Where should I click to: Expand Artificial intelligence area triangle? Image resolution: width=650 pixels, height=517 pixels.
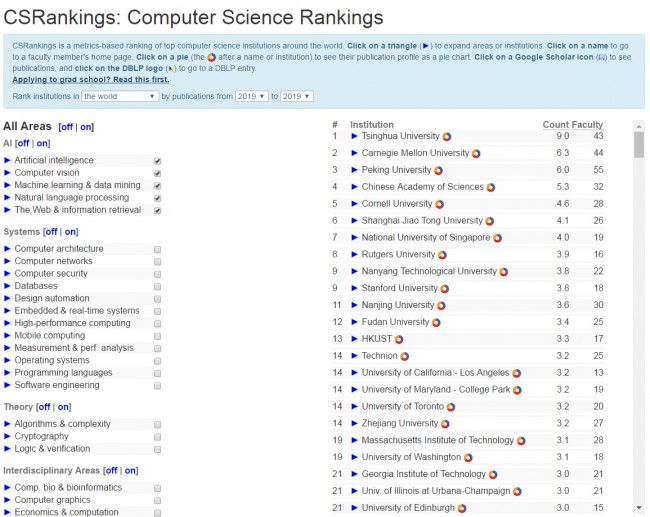[7, 160]
